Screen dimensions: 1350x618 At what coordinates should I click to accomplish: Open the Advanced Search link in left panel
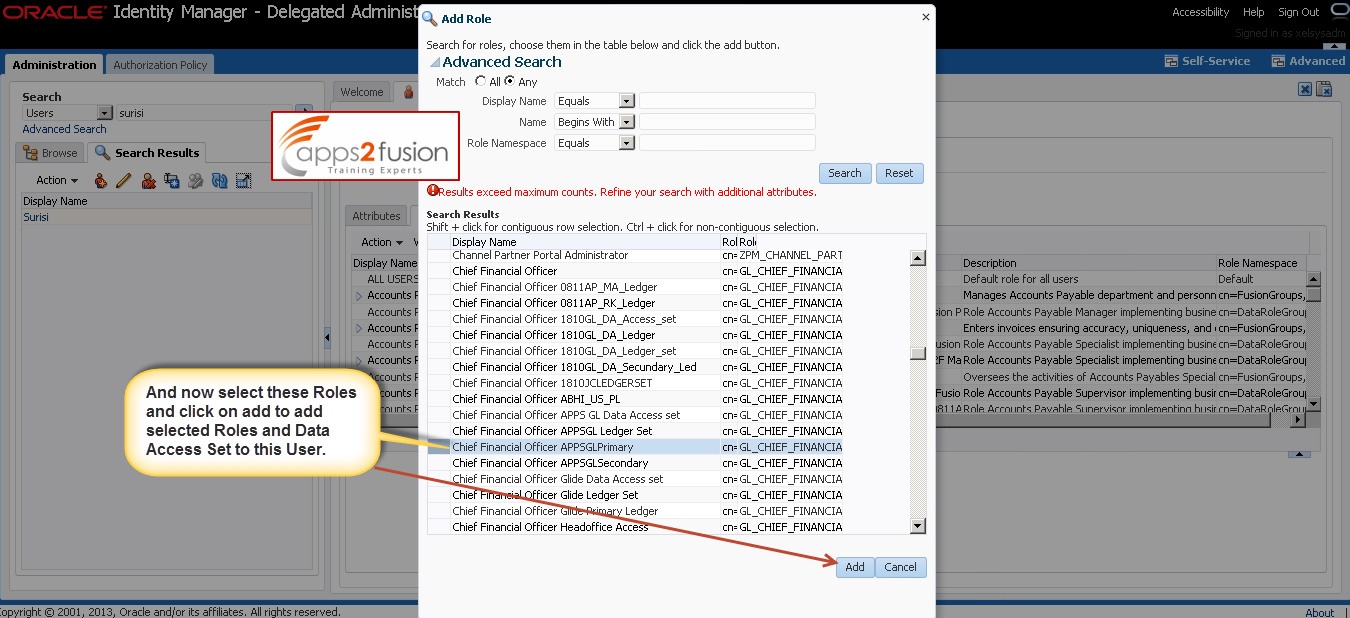64,129
